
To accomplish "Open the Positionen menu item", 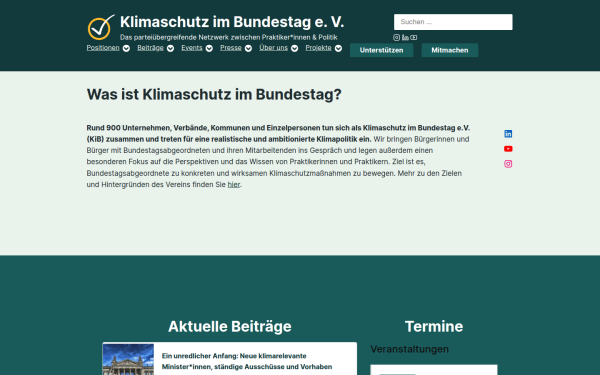I will click(103, 48).
